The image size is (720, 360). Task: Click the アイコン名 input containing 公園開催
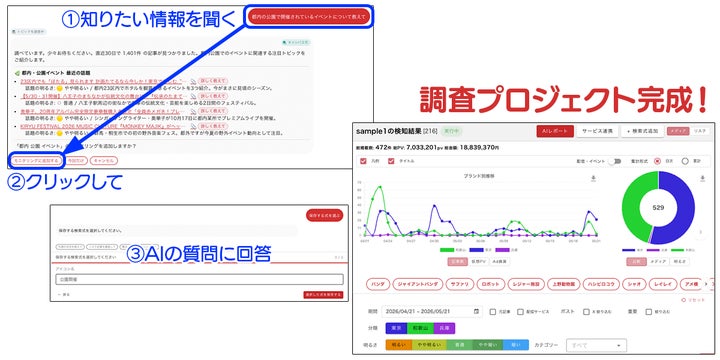pyautogui.click(x=199, y=279)
